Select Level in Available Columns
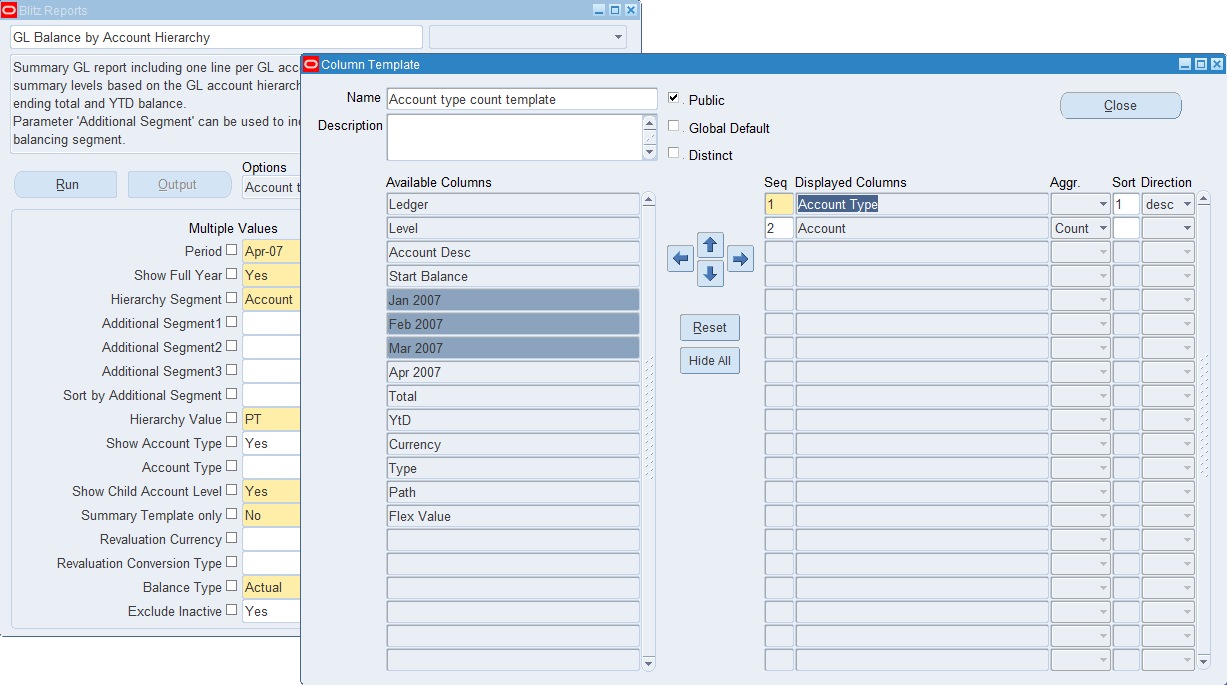 click(513, 228)
